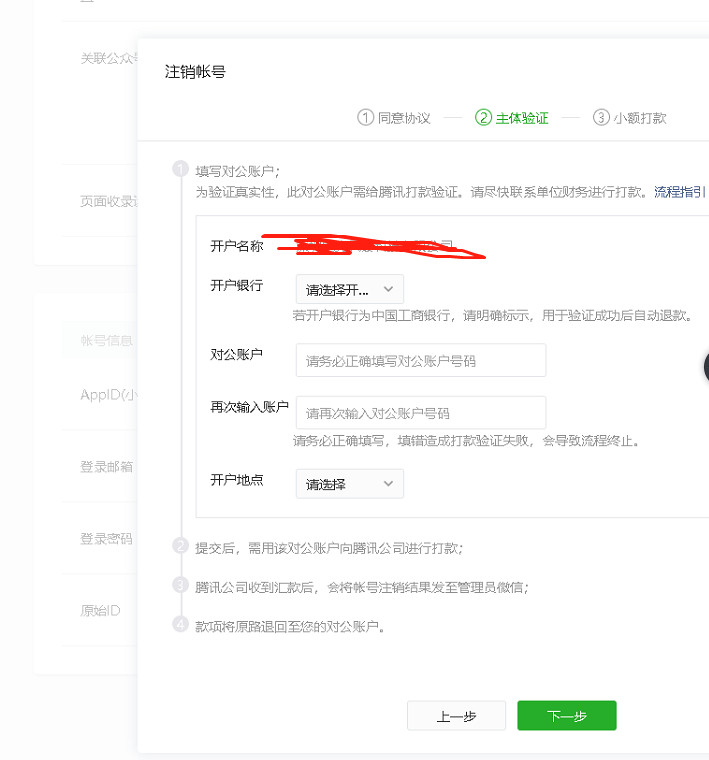Viewport: 709px width, 760px height.
Task: Select 登录邮箱 row in the background page
Action: point(106,467)
